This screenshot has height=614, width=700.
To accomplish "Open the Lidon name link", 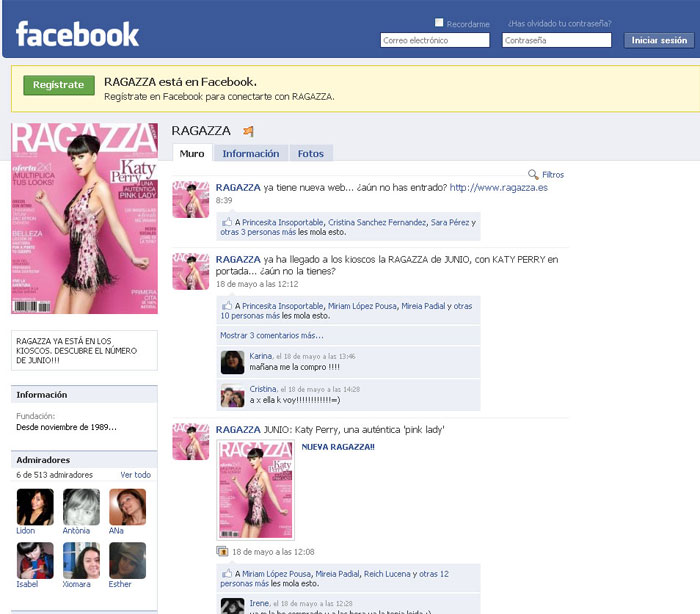I will click(x=25, y=530).
